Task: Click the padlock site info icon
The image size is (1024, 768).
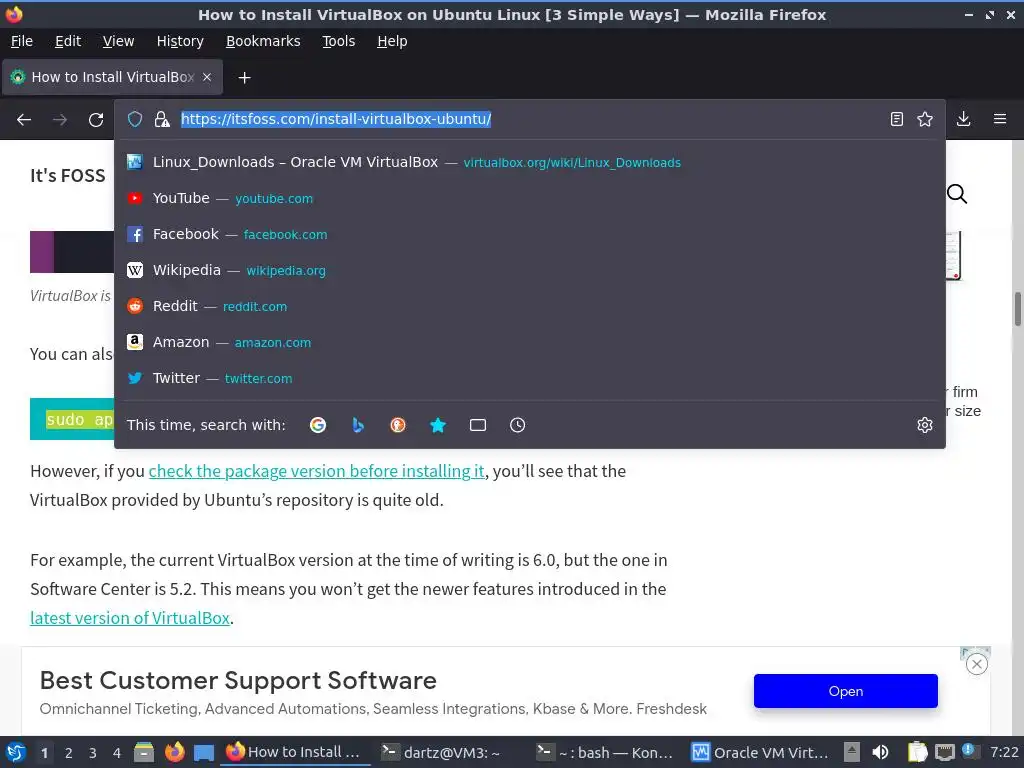Action: point(161,119)
